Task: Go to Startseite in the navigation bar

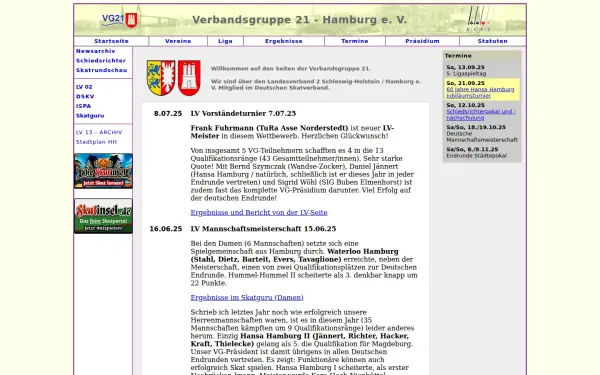Action: click(111, 41)
